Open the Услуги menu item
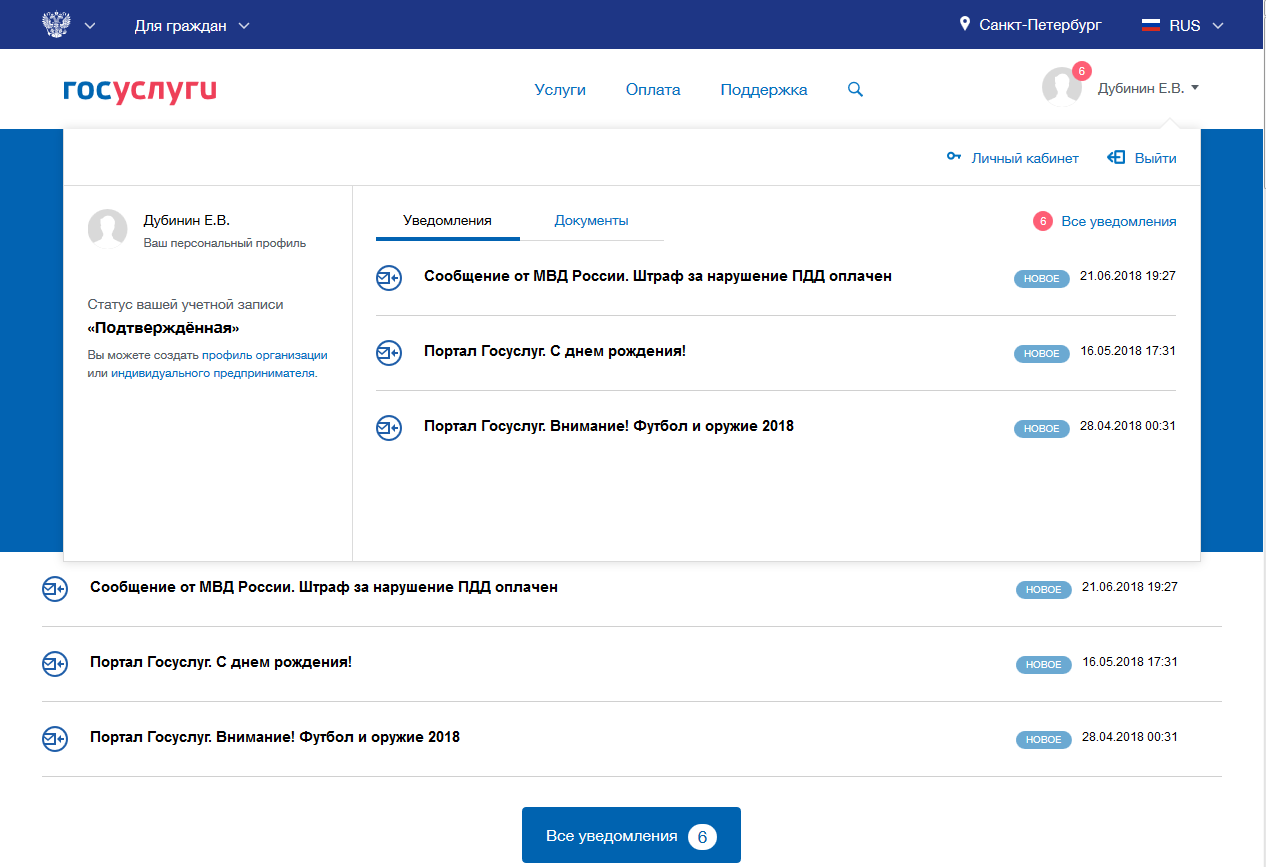Image resolution: width=1266 pixels, height=867 pixels. pos(560,89)
